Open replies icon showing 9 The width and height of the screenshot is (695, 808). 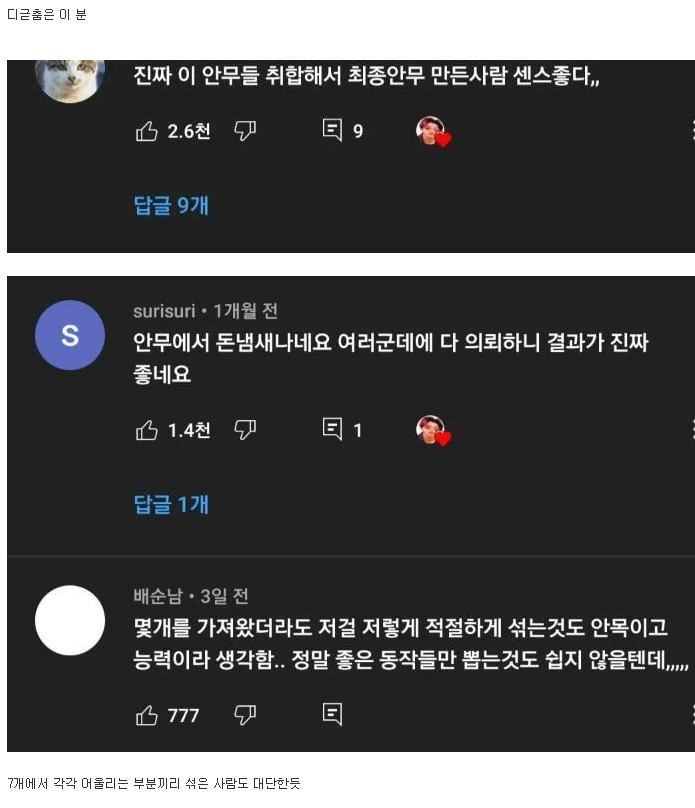[332, 130]
